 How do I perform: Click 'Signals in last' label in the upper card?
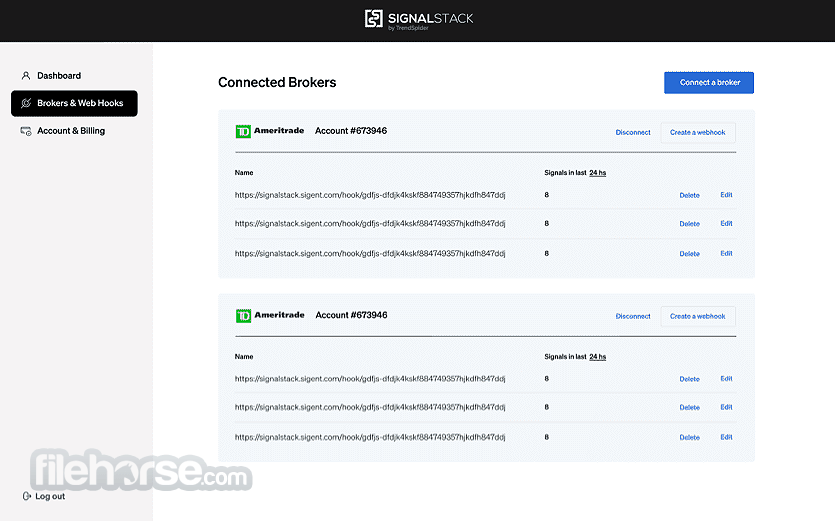[565, 173]
